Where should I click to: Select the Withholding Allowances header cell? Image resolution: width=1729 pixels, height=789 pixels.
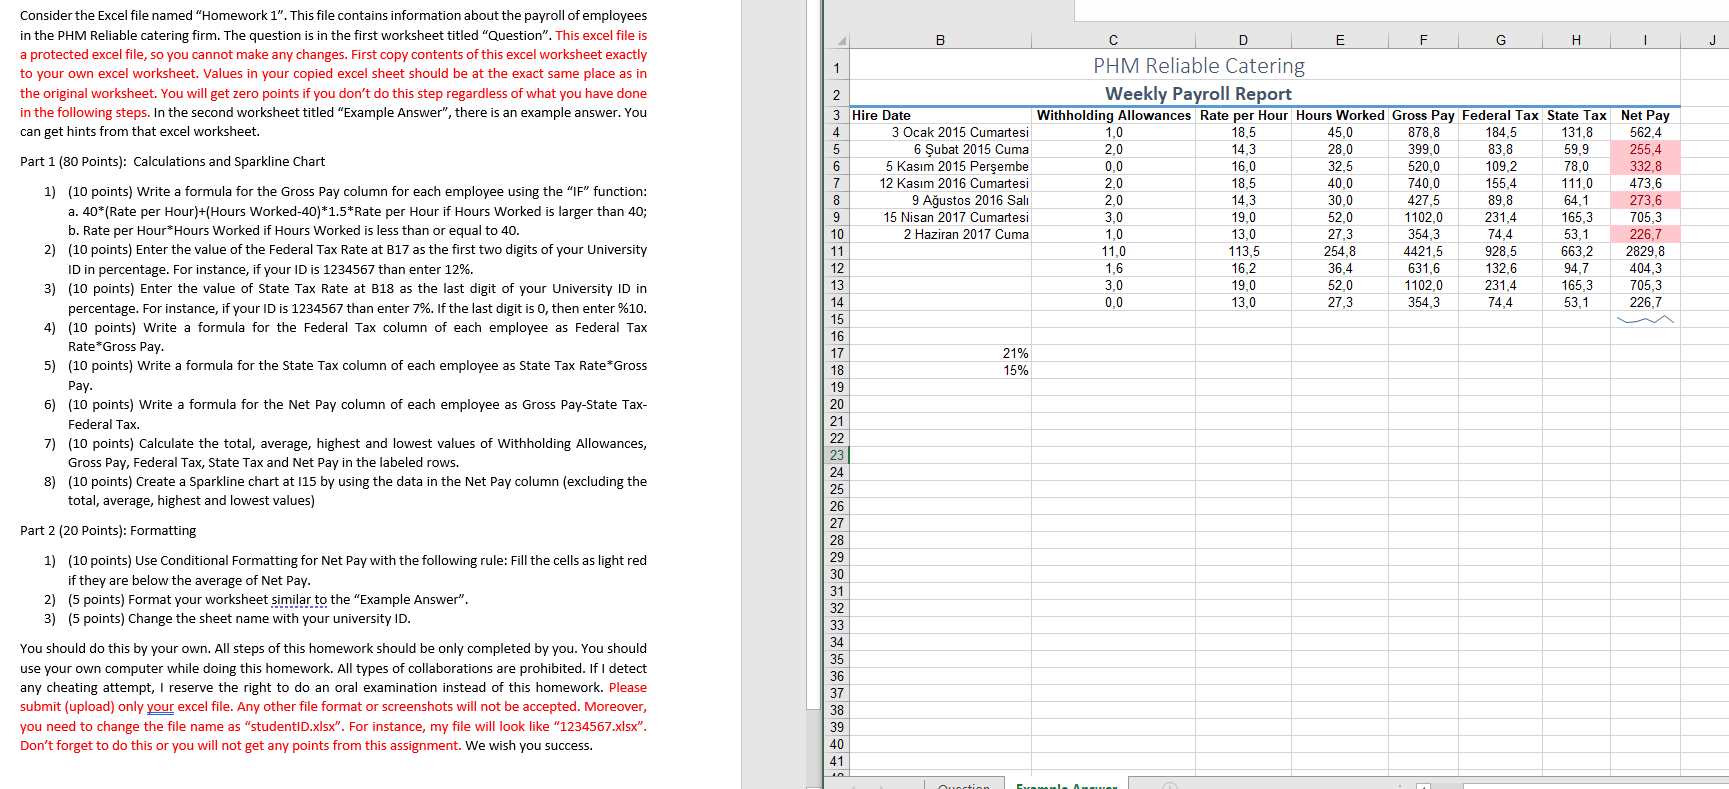click(1114, 115)
